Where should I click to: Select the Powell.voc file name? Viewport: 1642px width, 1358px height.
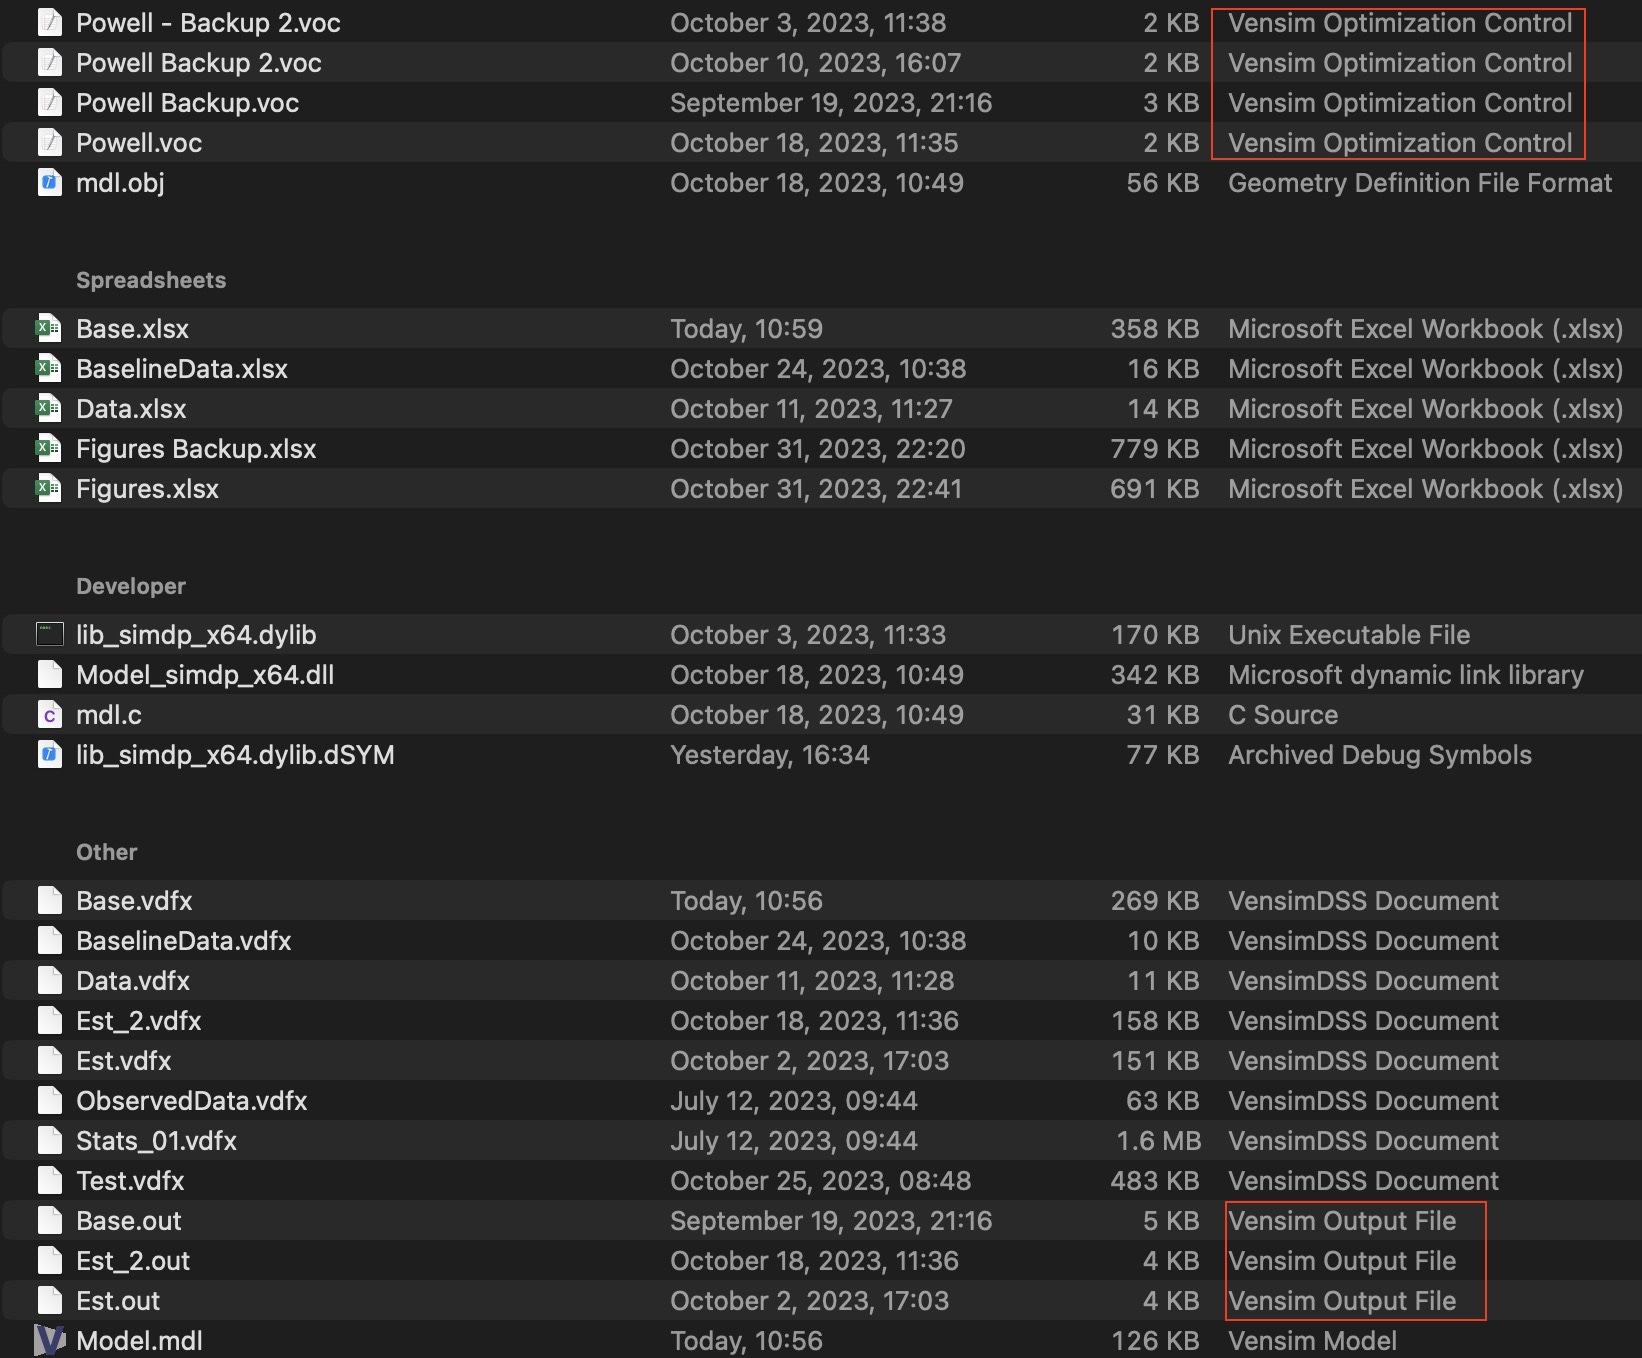139,143
